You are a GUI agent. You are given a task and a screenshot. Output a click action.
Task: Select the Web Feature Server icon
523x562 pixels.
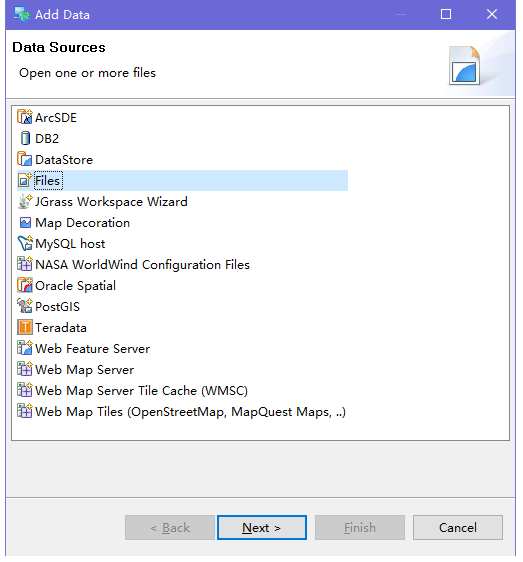tap(25, 348)
